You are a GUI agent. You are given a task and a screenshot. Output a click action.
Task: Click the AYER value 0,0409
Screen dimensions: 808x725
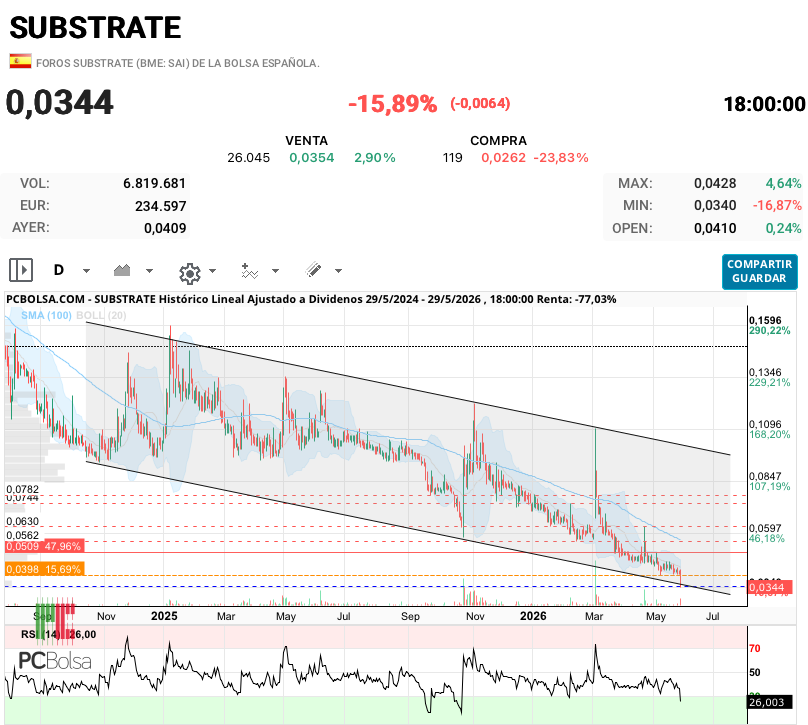tap(165, 228)
